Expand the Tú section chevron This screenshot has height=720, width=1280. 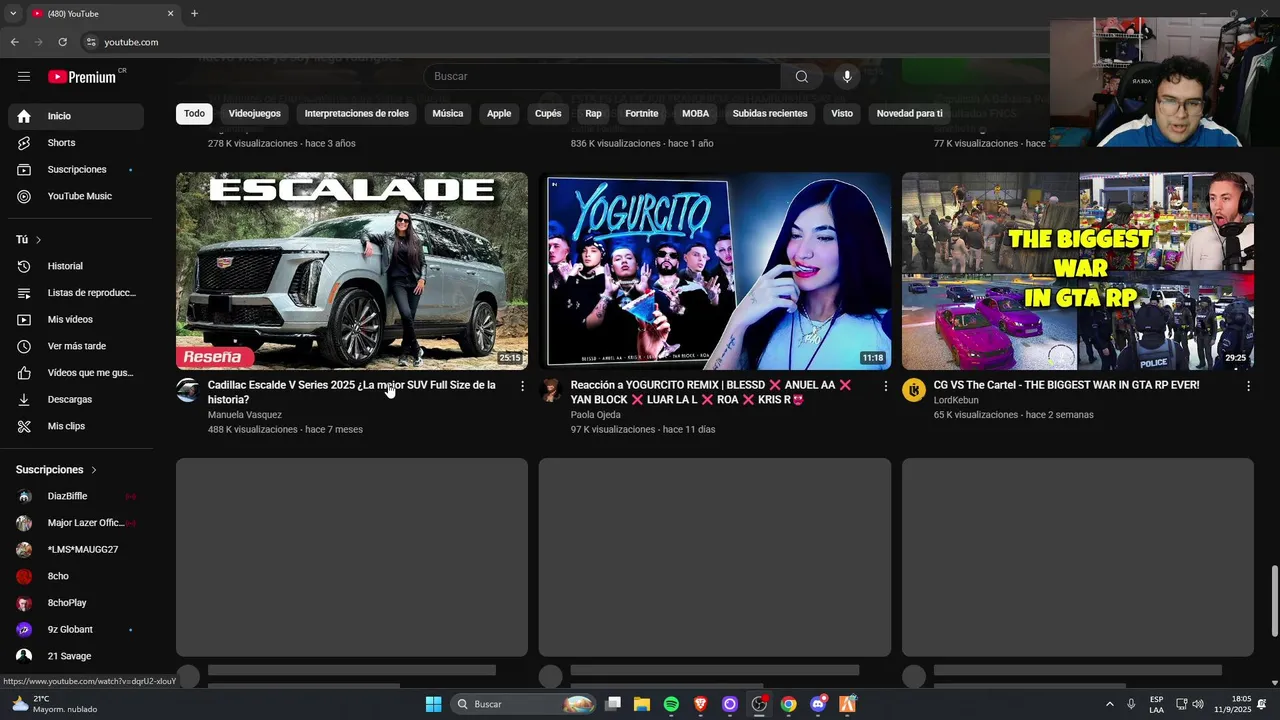(x=38, y=240)
